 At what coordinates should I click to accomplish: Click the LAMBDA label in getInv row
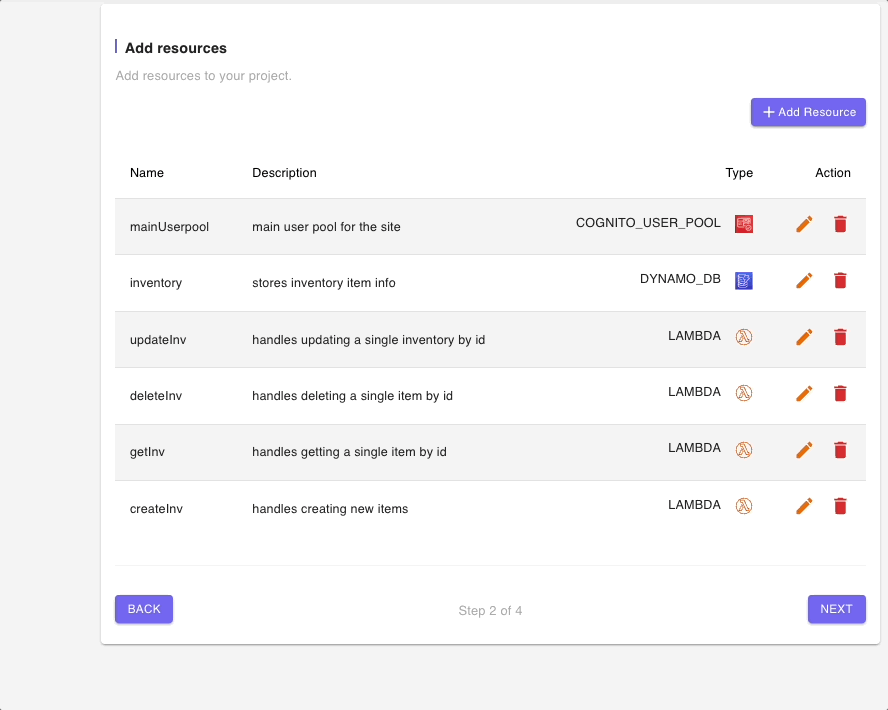point(694,448)
